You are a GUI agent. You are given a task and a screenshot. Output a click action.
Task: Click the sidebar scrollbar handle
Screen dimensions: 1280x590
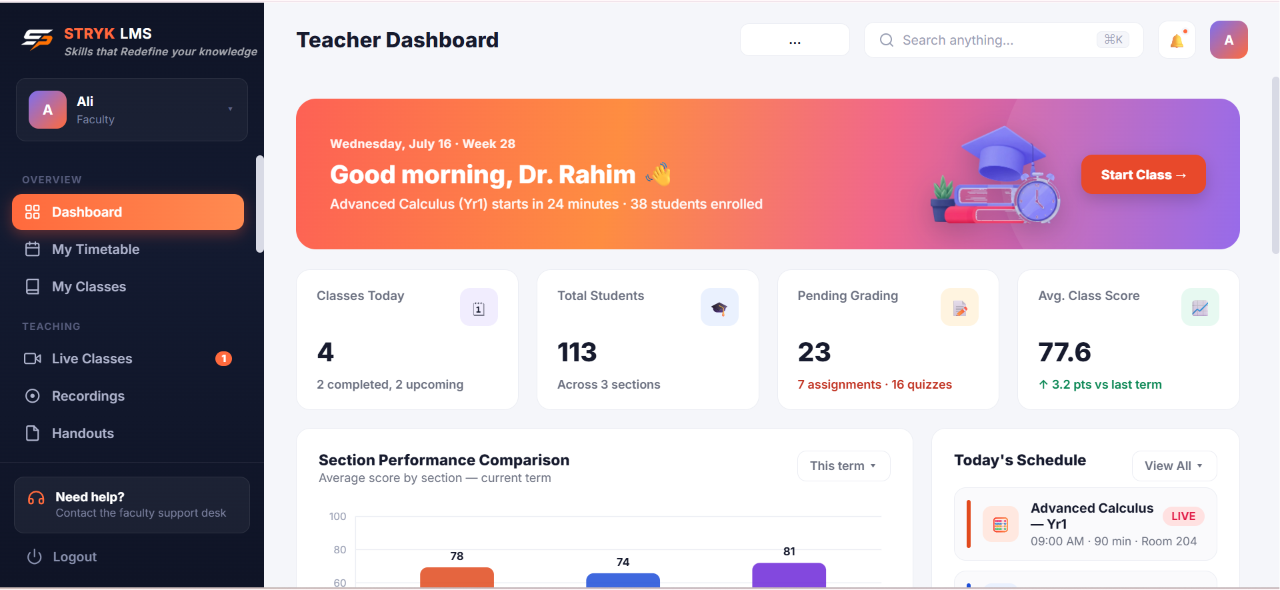(260, 204)
